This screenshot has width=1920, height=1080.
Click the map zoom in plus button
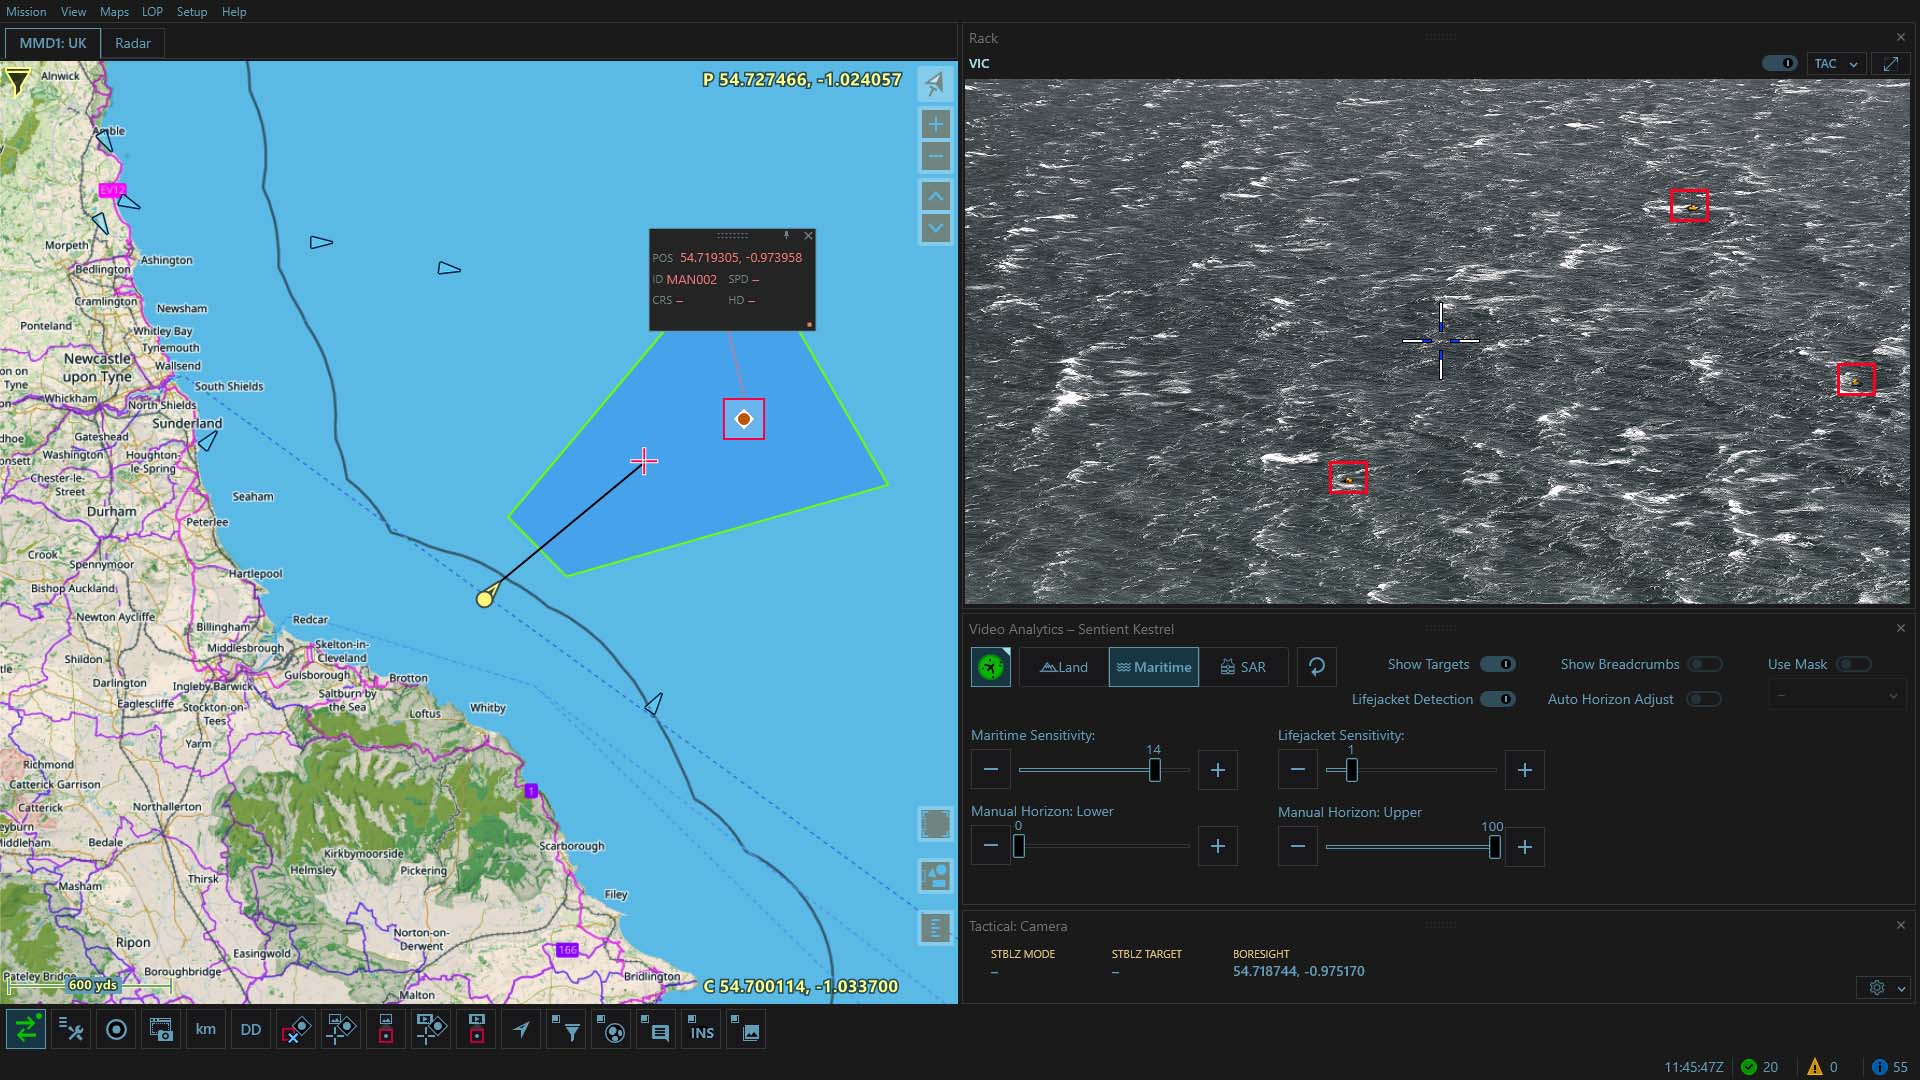[x=935, y=125]
